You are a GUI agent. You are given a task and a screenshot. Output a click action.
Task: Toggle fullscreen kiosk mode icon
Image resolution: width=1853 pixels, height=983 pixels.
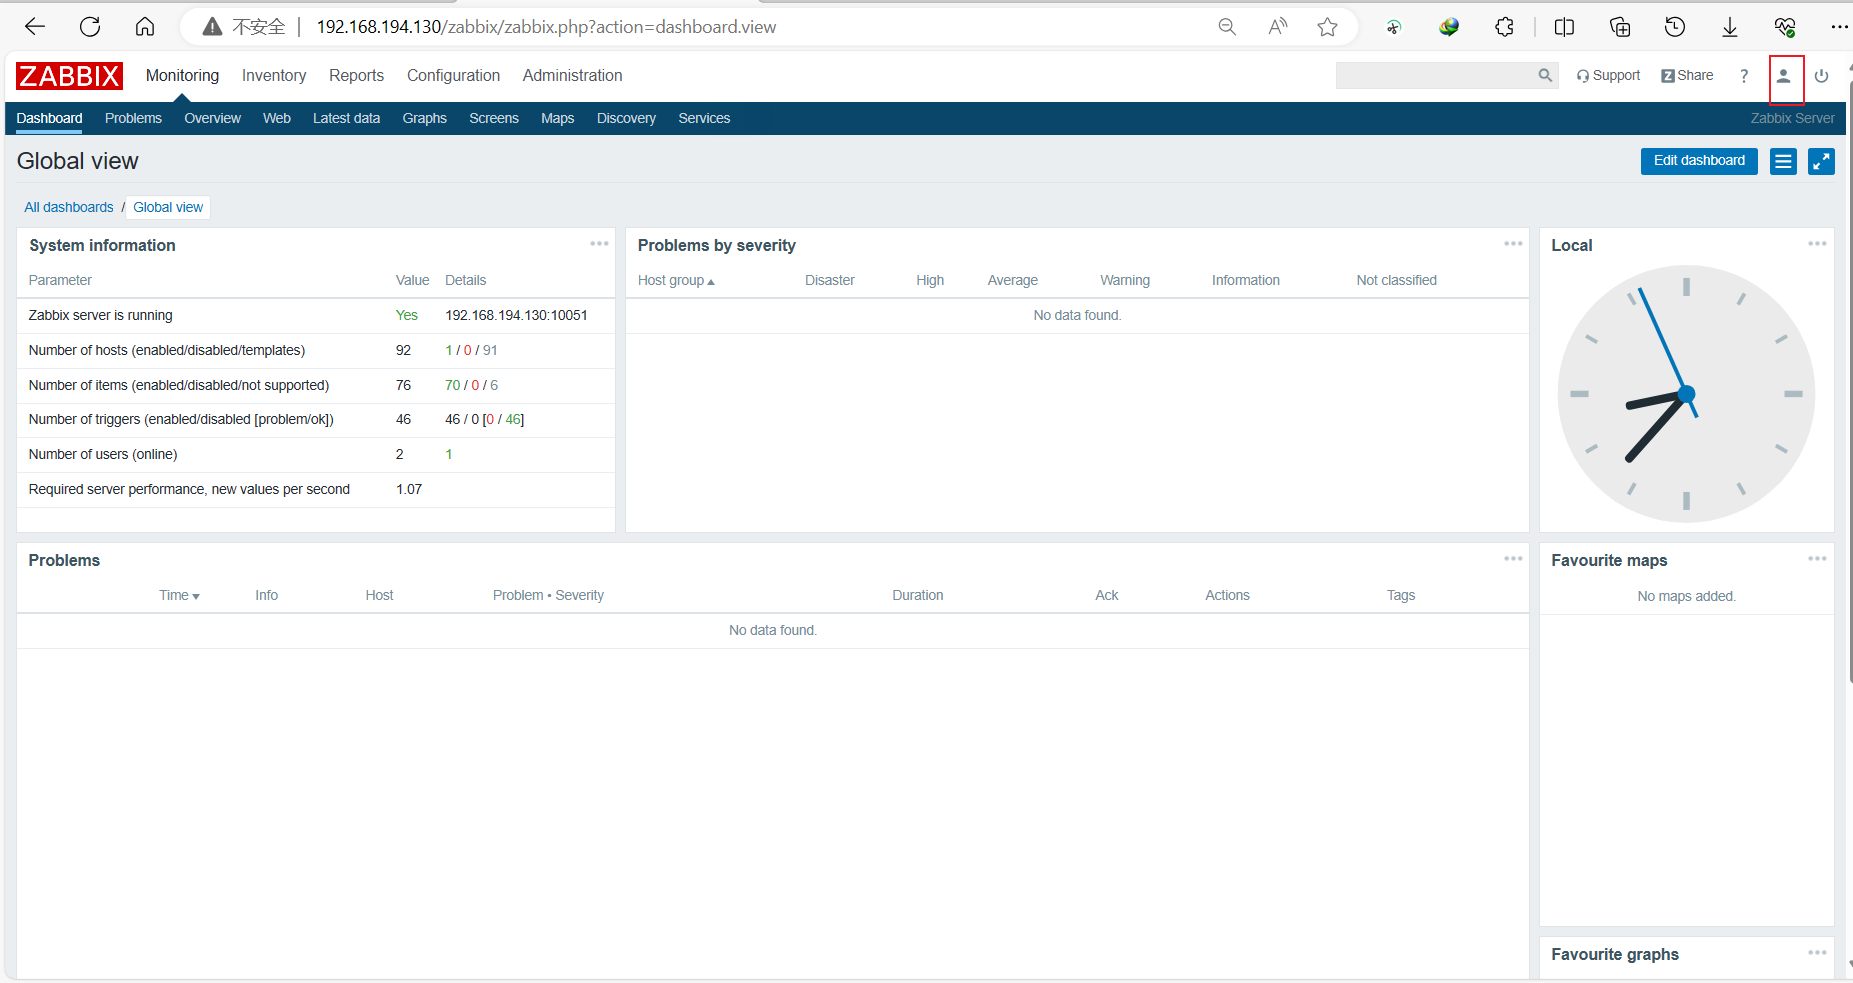coord(1821,161)
